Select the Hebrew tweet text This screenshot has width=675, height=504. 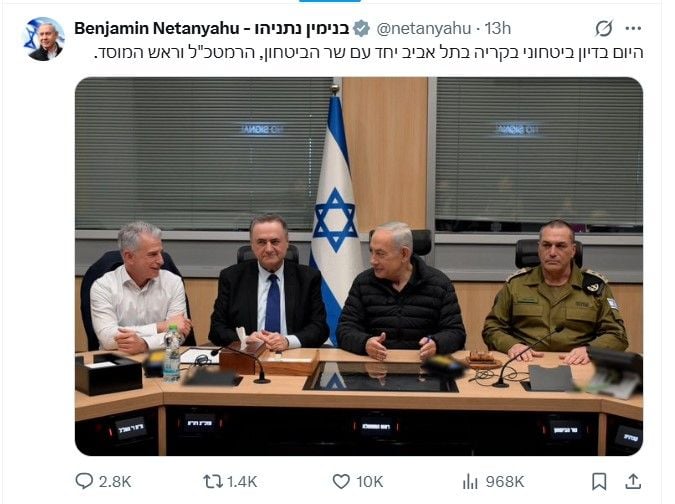coord(368,53)
